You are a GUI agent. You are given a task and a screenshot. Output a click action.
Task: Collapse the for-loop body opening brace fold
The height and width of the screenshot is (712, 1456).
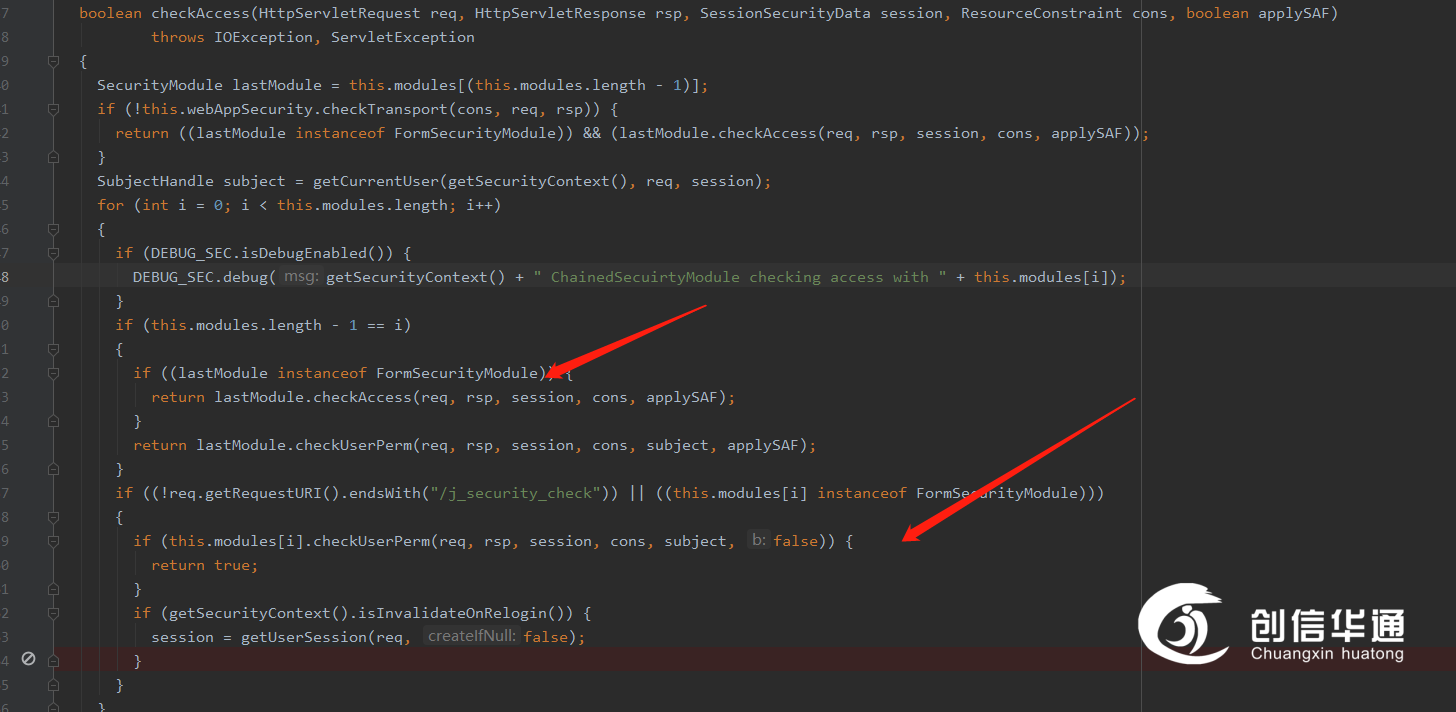(x=54, y=229)
